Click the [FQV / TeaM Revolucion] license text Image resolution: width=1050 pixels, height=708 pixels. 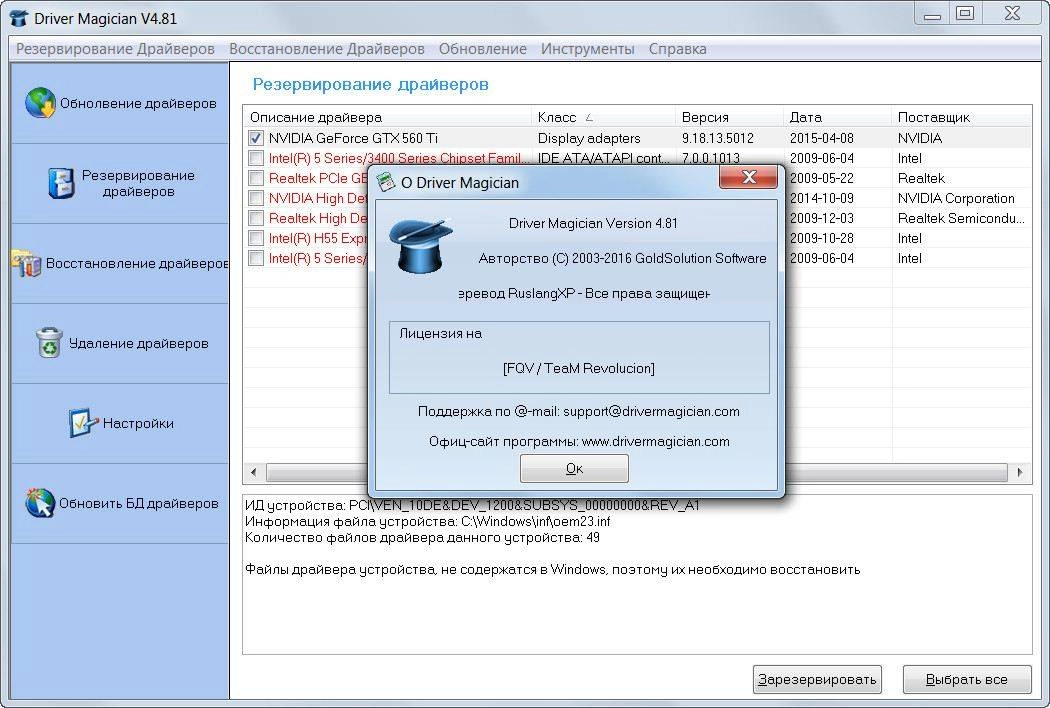[x=579, y=368]
